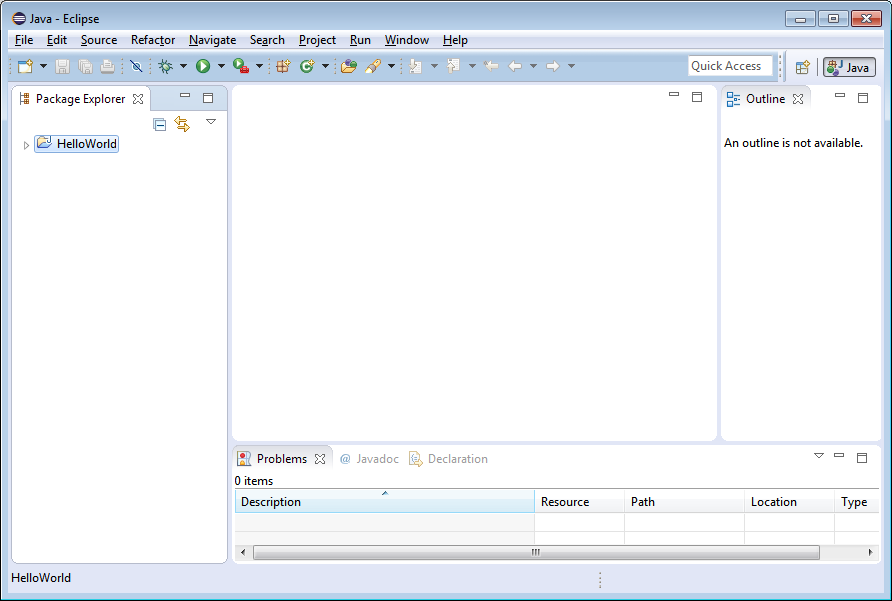The image size is (892, 601).
Task: Click the Print icon in the toolbar
Action: [108, 67]
